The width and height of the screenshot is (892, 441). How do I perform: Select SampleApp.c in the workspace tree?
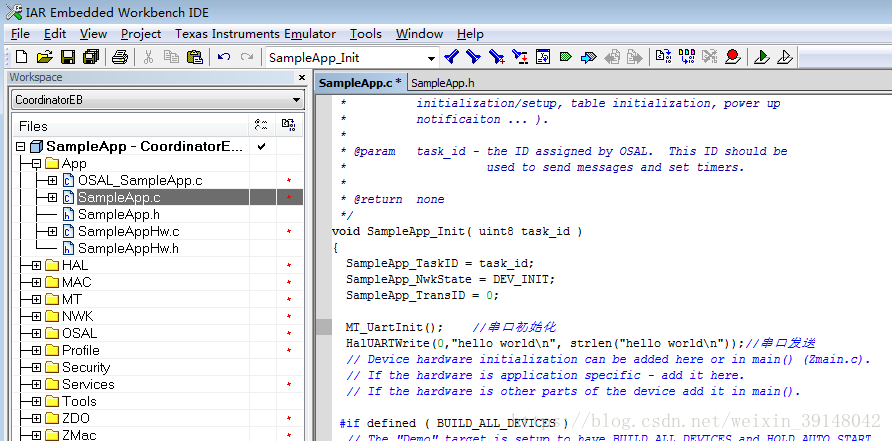coord(119,197)
